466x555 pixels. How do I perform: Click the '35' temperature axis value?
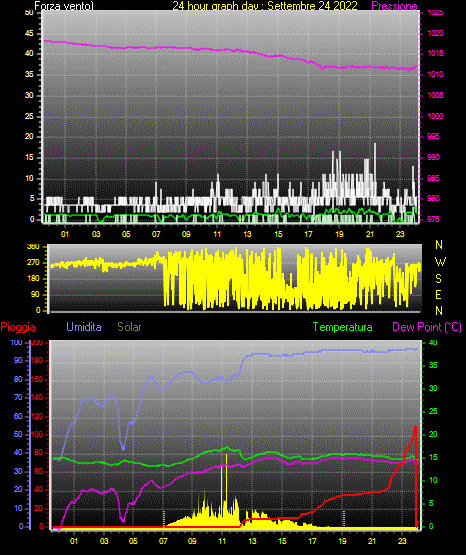point(433,365)
